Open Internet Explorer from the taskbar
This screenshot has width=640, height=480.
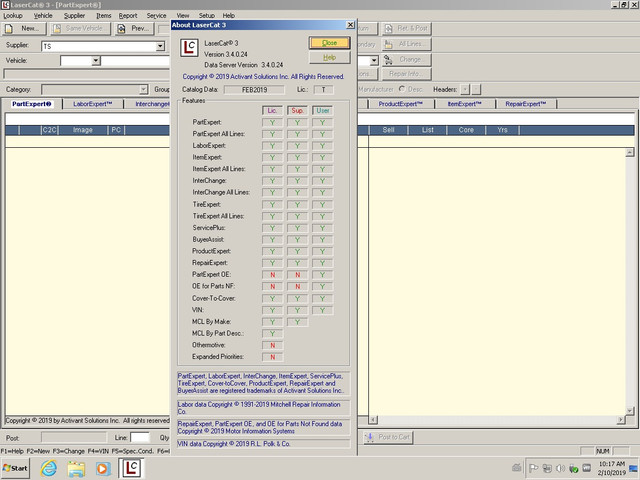(x=49, y=468)
